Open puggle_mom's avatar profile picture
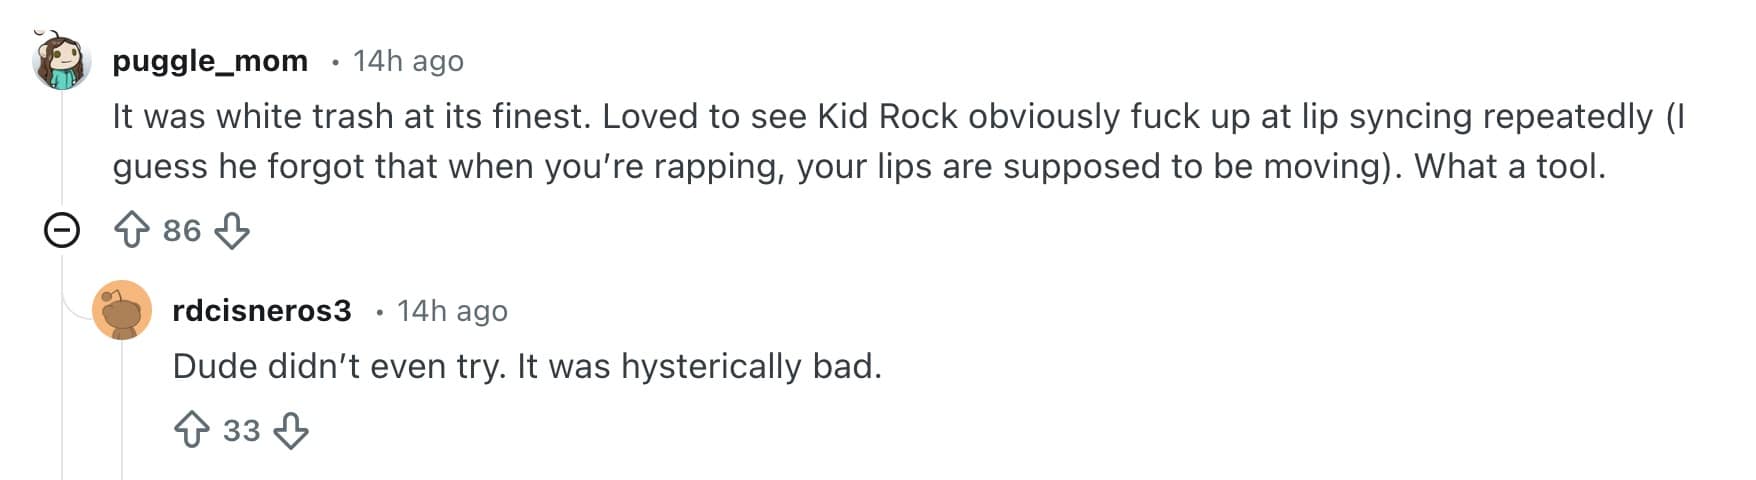 (62, 60)
